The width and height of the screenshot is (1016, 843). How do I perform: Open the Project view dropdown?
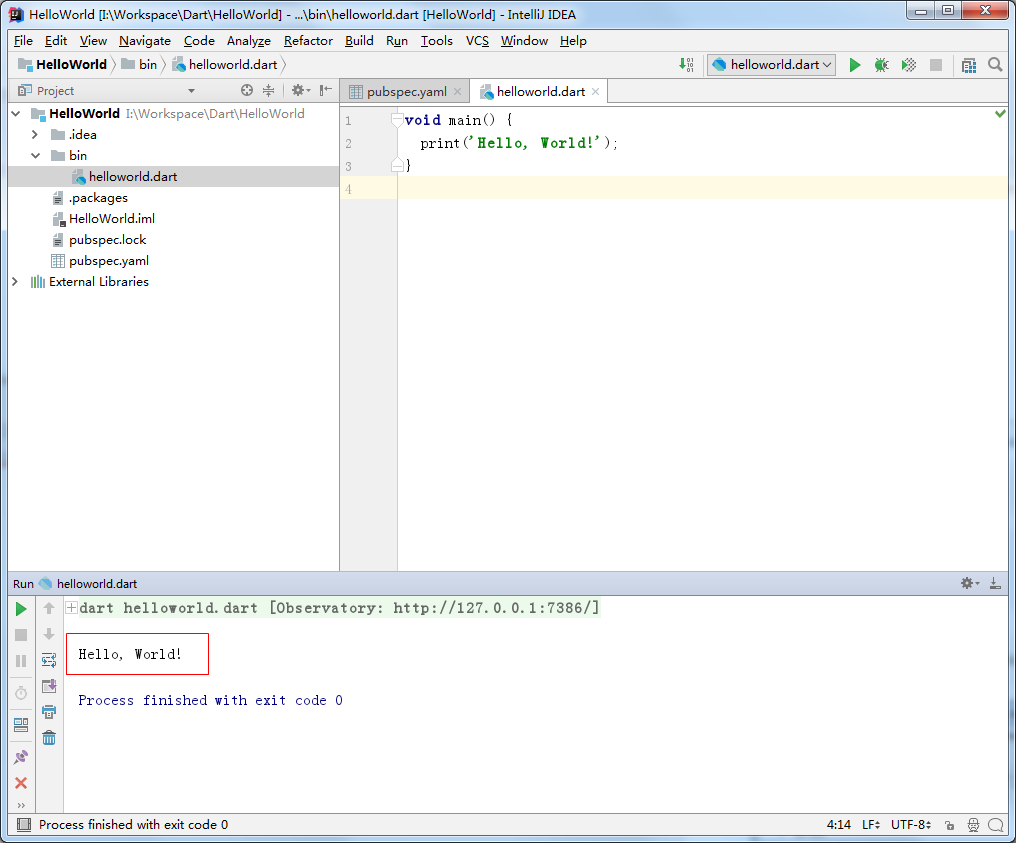tap(191, 91)
